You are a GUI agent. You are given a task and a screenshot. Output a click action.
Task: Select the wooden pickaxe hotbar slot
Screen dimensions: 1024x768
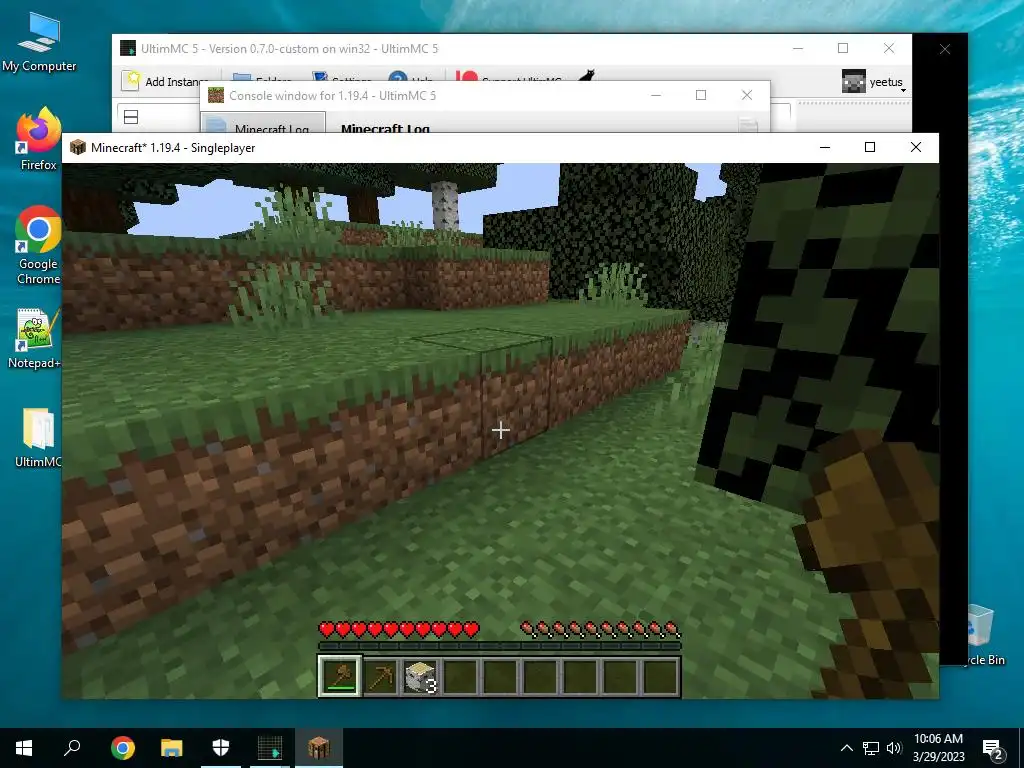380,676
